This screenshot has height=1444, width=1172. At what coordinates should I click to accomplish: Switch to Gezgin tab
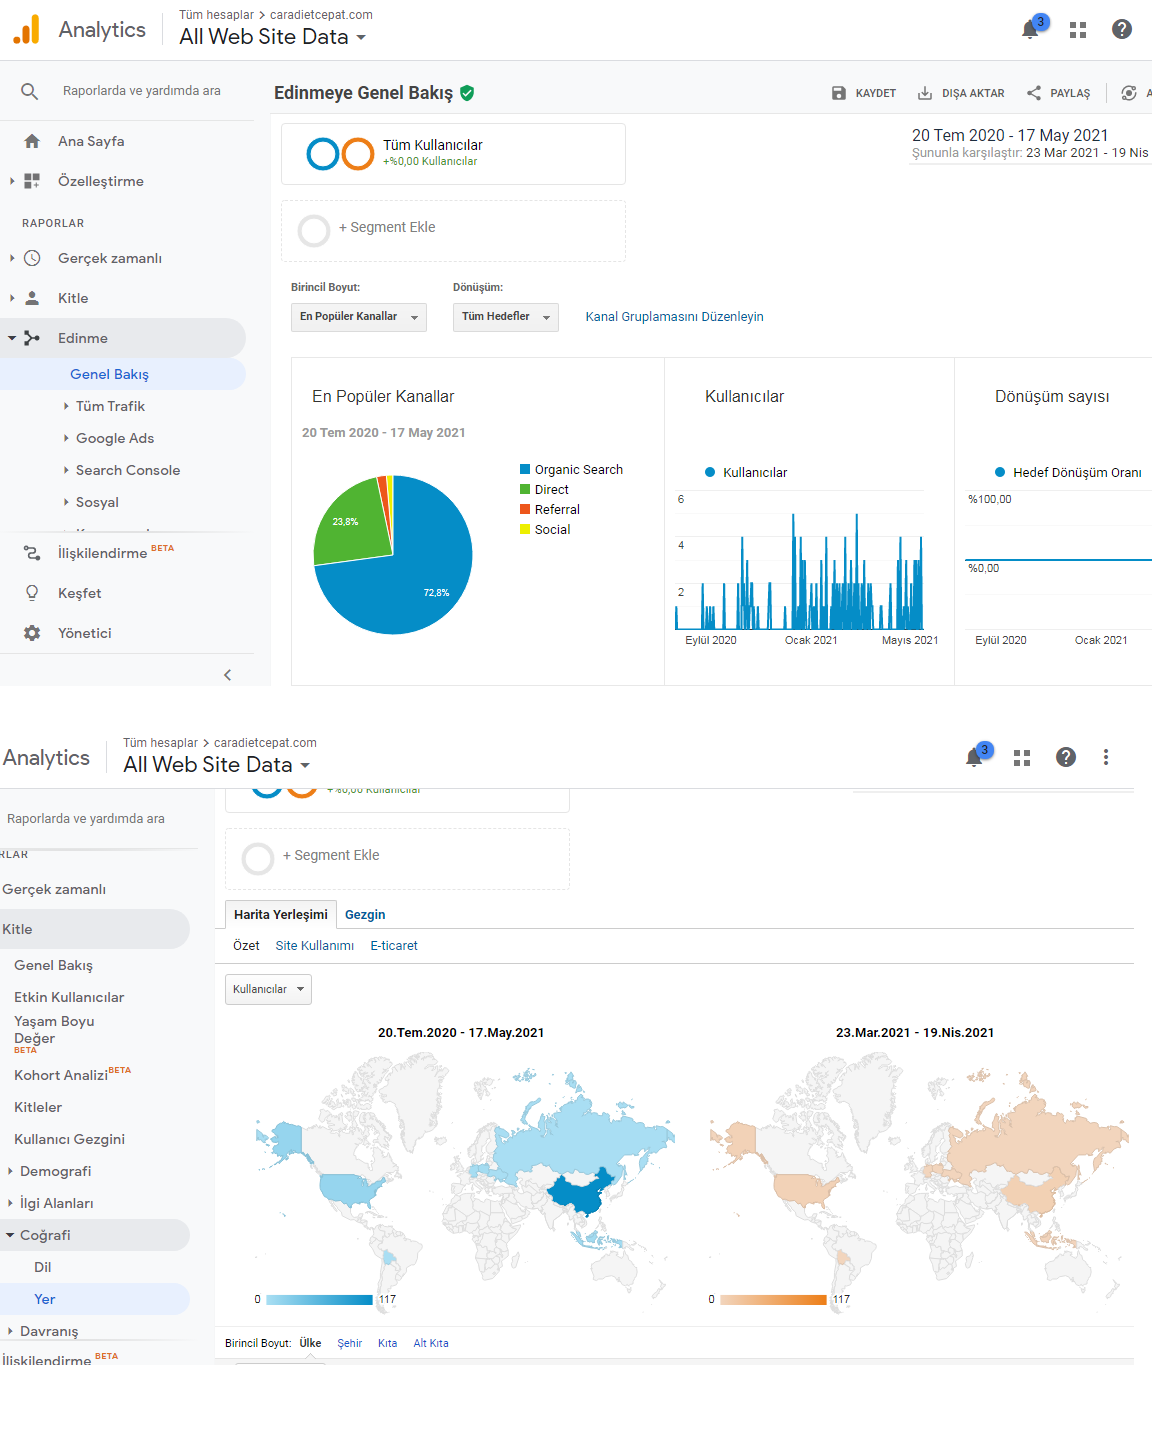(x=365, y=915)
